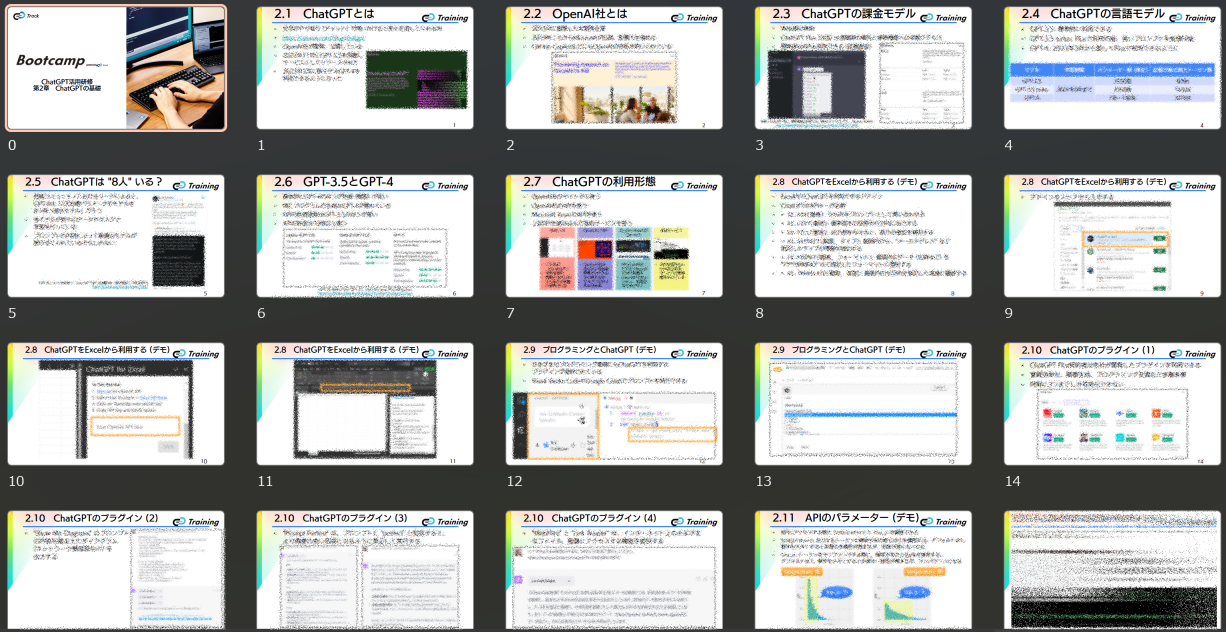
Task: Select slide numbered 11 with dark screenshot
Action: click(365, 404)
